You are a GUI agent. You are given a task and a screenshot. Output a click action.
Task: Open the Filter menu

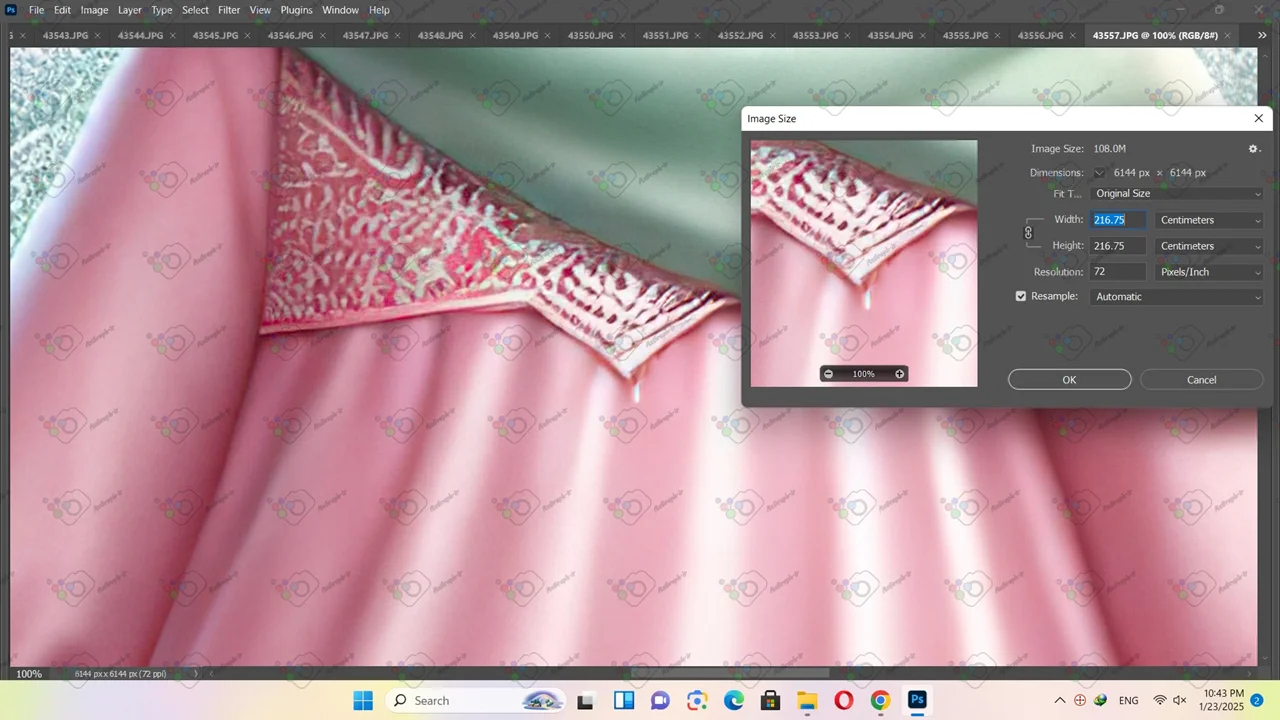click(x=229, y=10)
